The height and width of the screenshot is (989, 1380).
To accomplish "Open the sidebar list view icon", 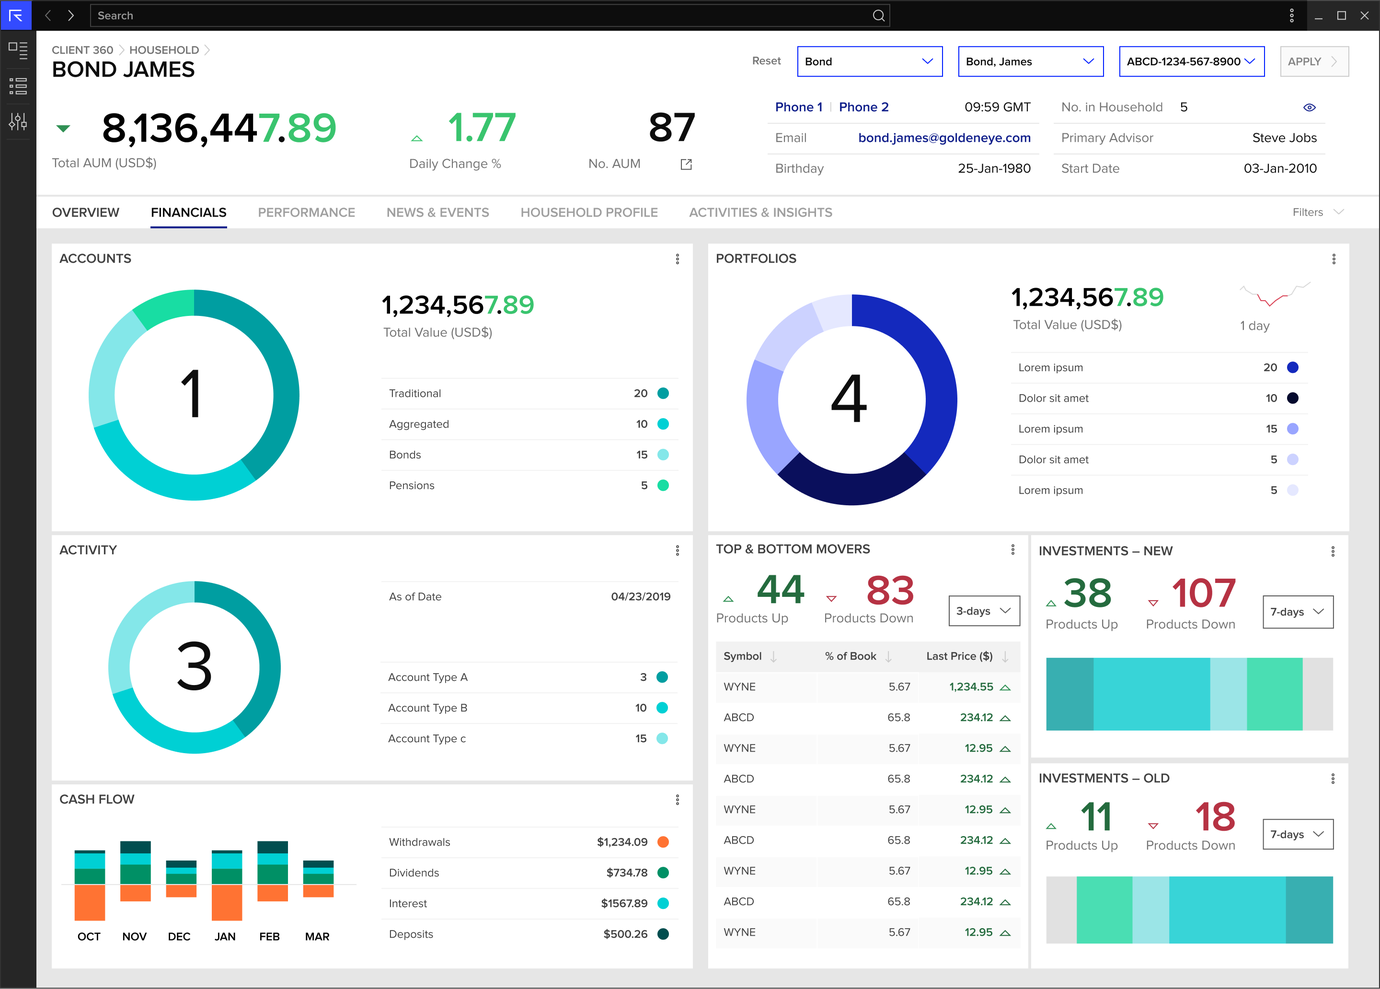I will (x=18, y=86).
